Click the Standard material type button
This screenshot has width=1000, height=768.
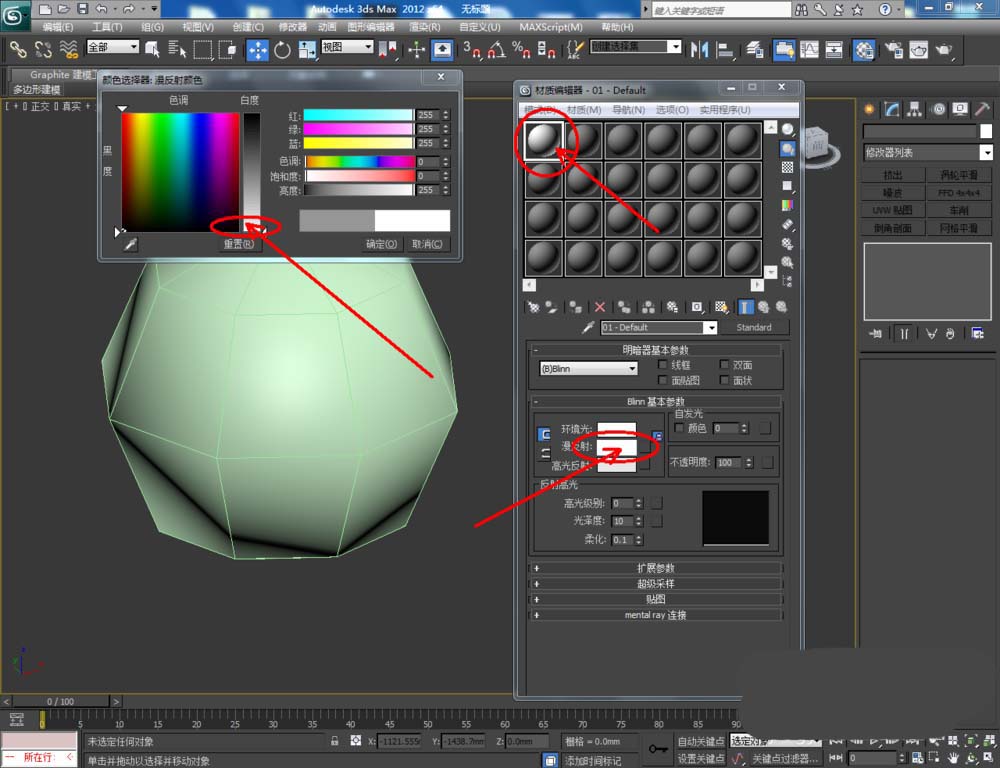pos(754,327)
